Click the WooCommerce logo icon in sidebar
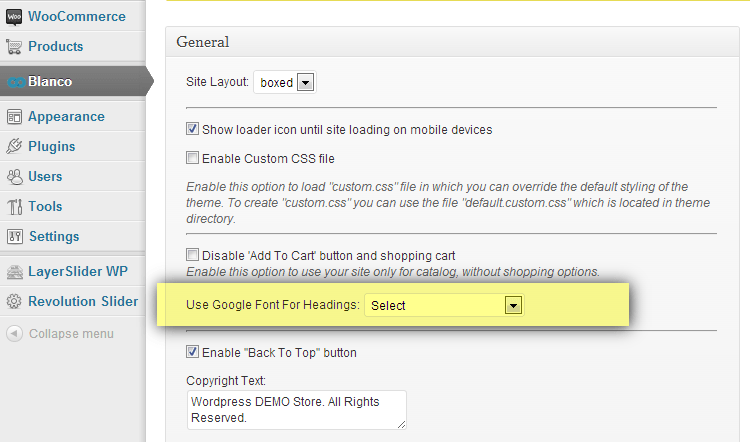 (14, 17)
